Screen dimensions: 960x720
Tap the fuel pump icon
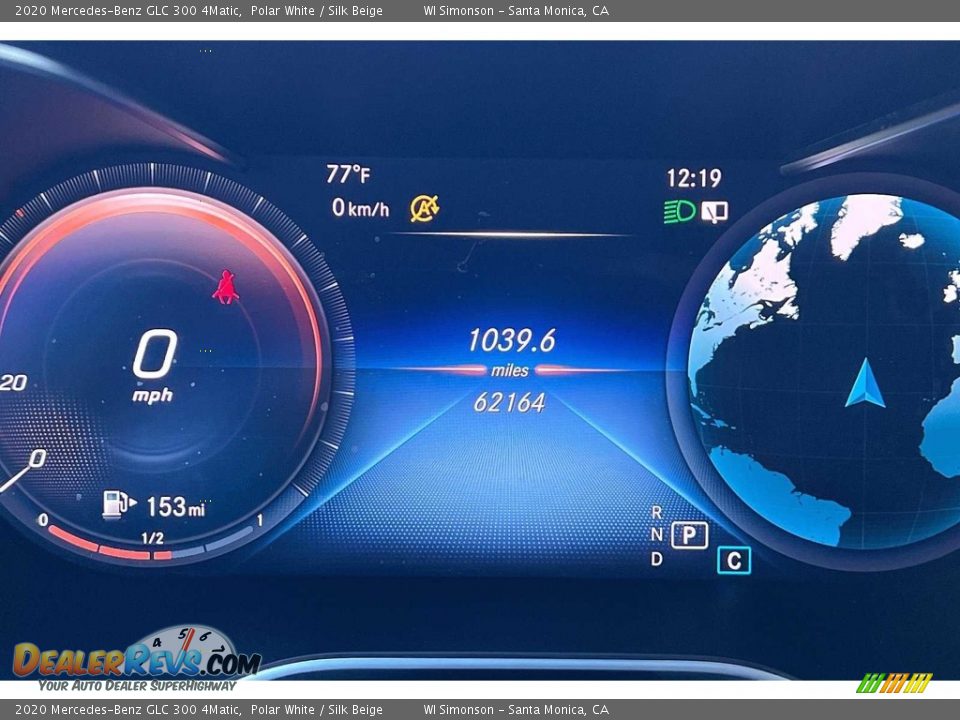point(118,504)
